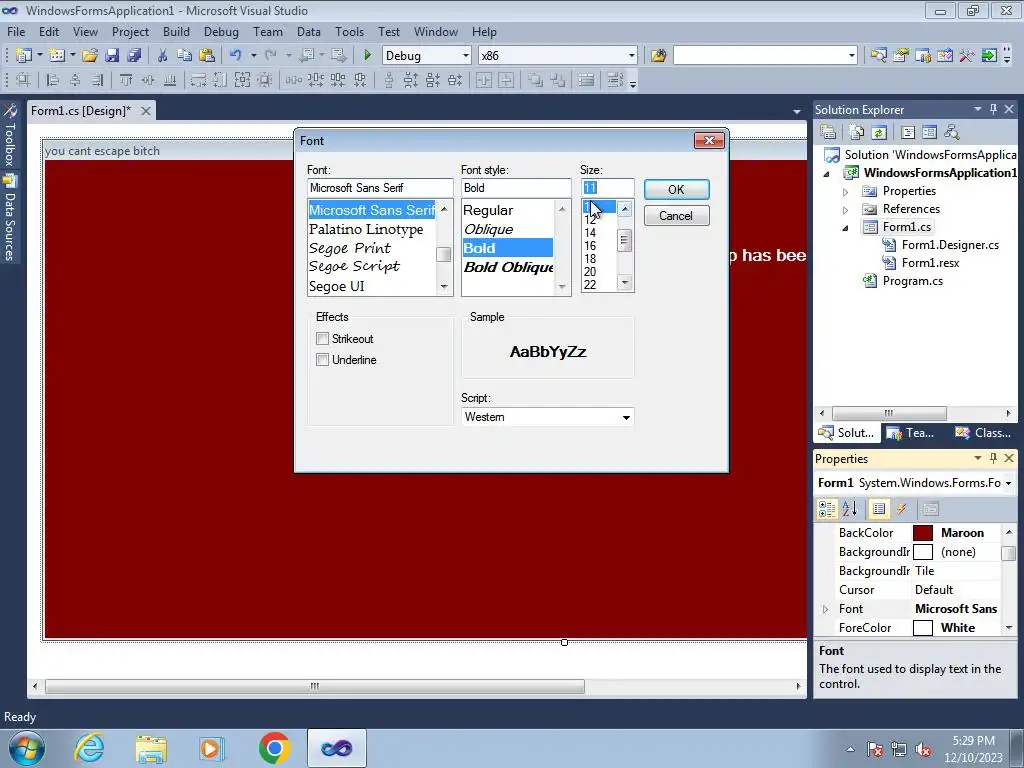Click the Font name input field
This screenshot has height=768, width=1024.
click(380, 188)
